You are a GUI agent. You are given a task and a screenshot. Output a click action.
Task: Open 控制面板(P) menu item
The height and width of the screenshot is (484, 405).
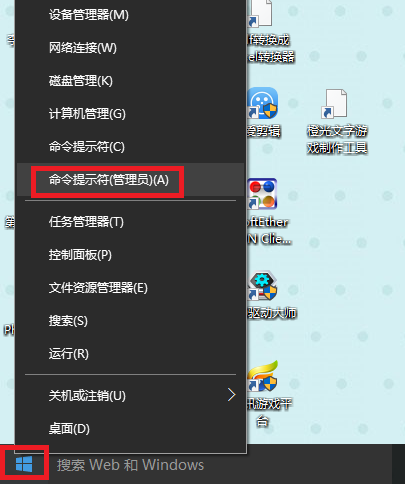[x=130, y=255]
